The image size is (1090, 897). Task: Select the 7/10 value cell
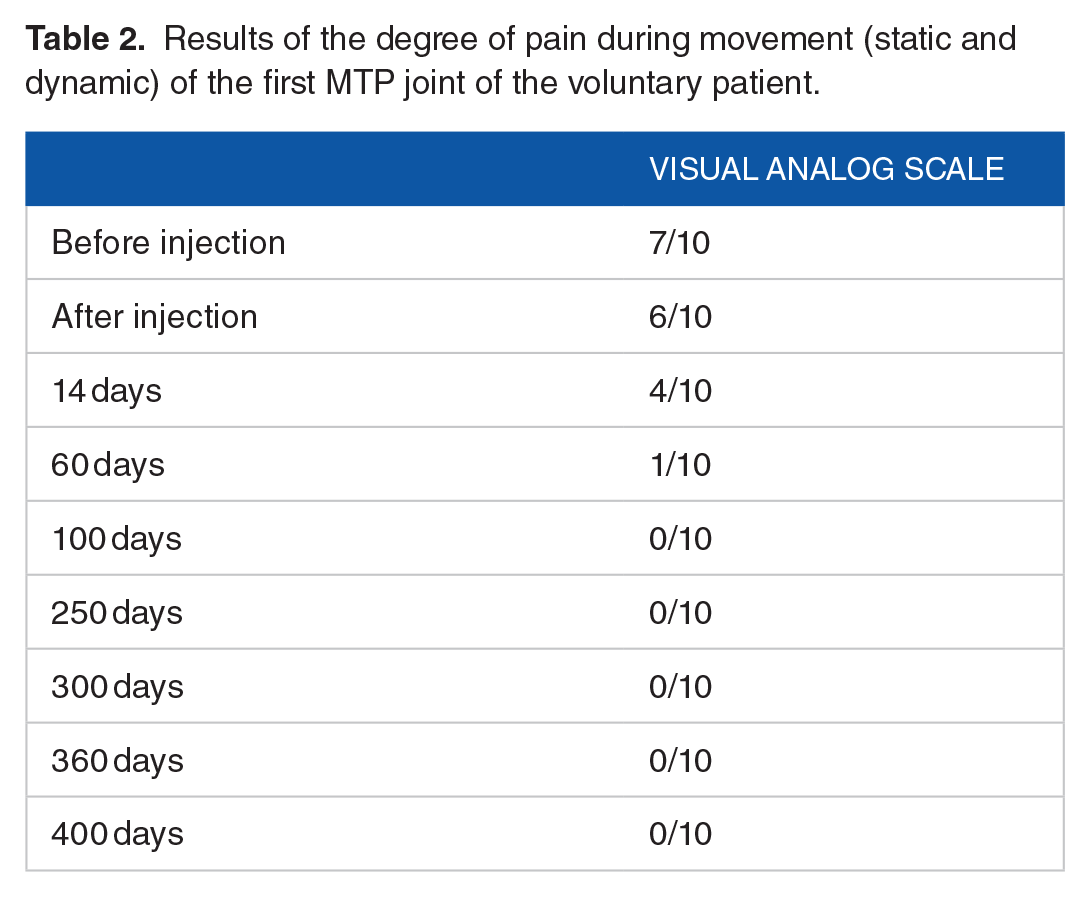679,243
